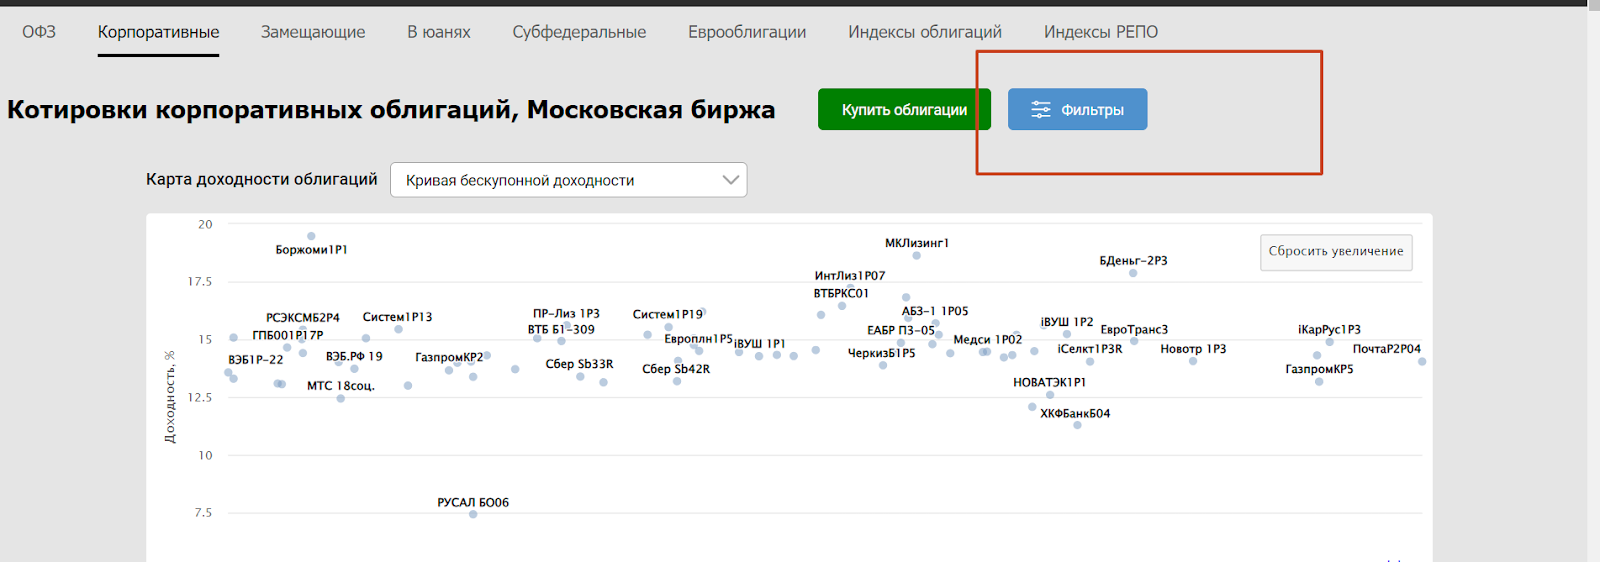
Task: Select the ПР-Лиз 1Р3 bond label
Action: (566, 314)
